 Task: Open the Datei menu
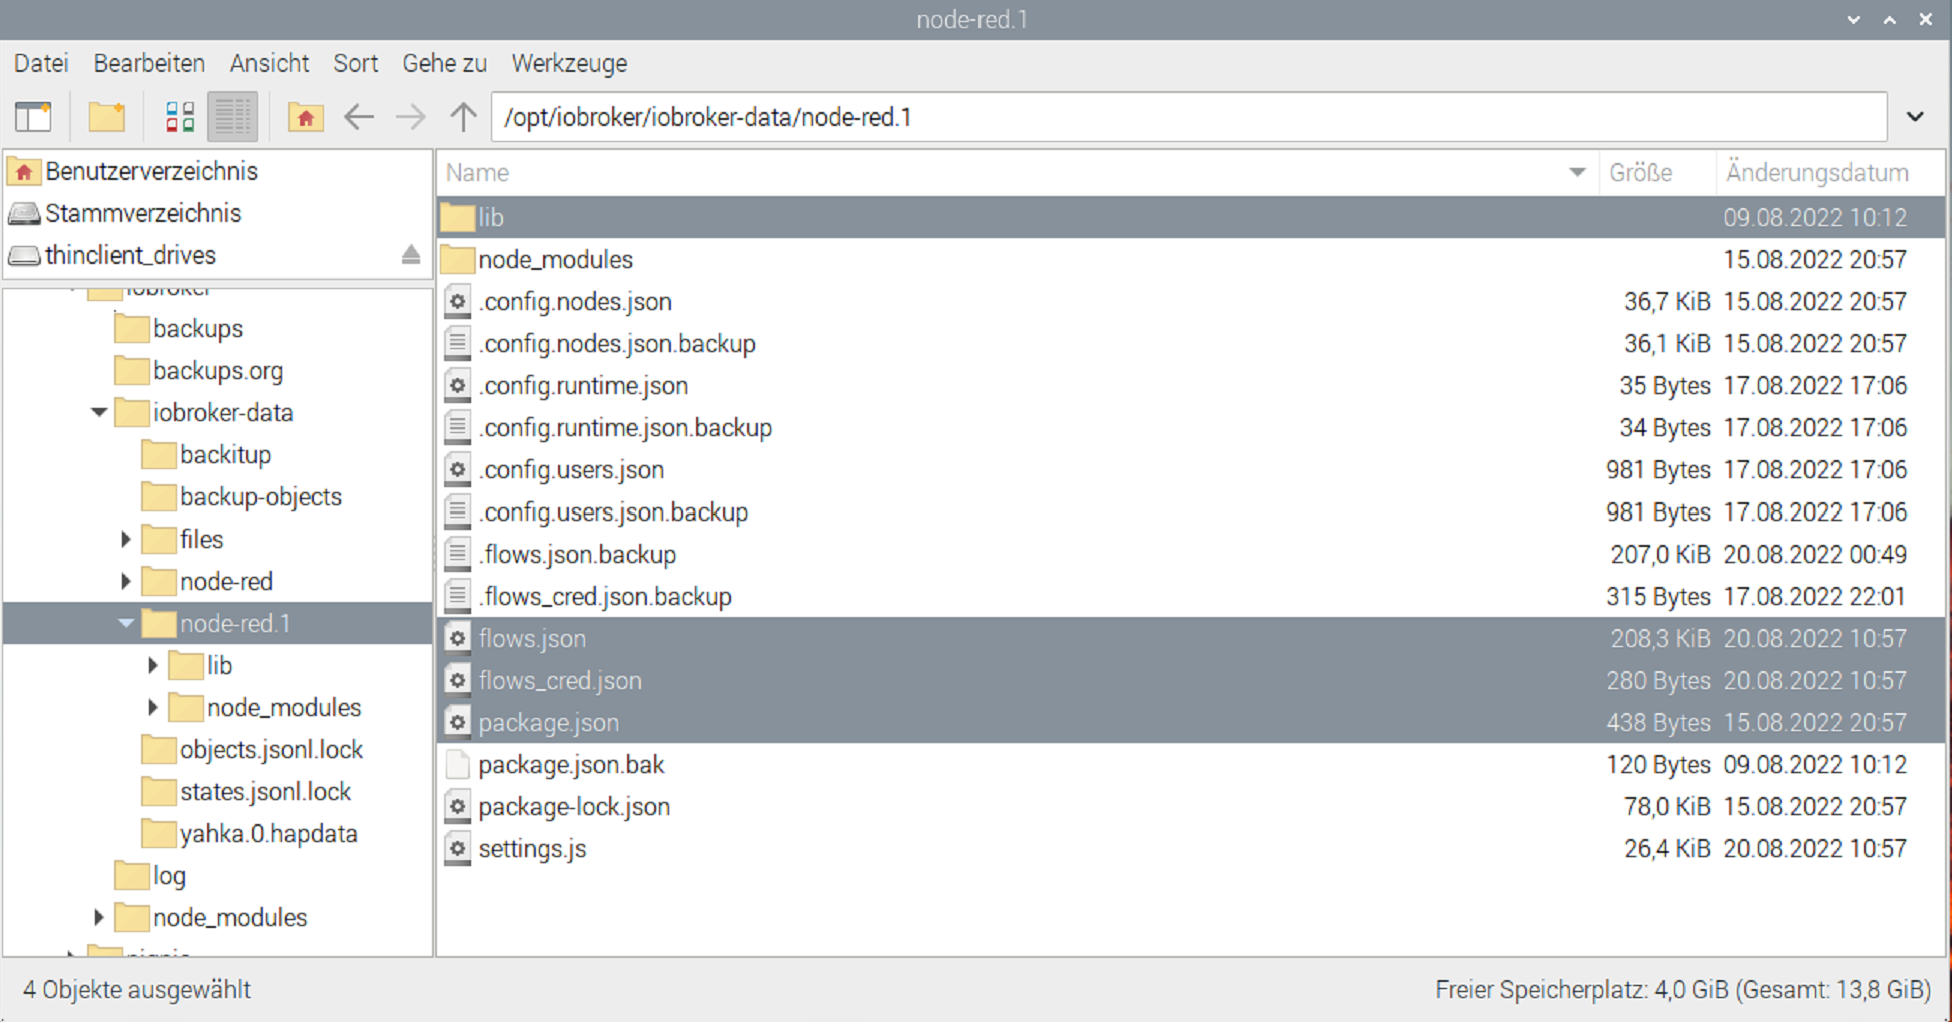click(41, 63)
